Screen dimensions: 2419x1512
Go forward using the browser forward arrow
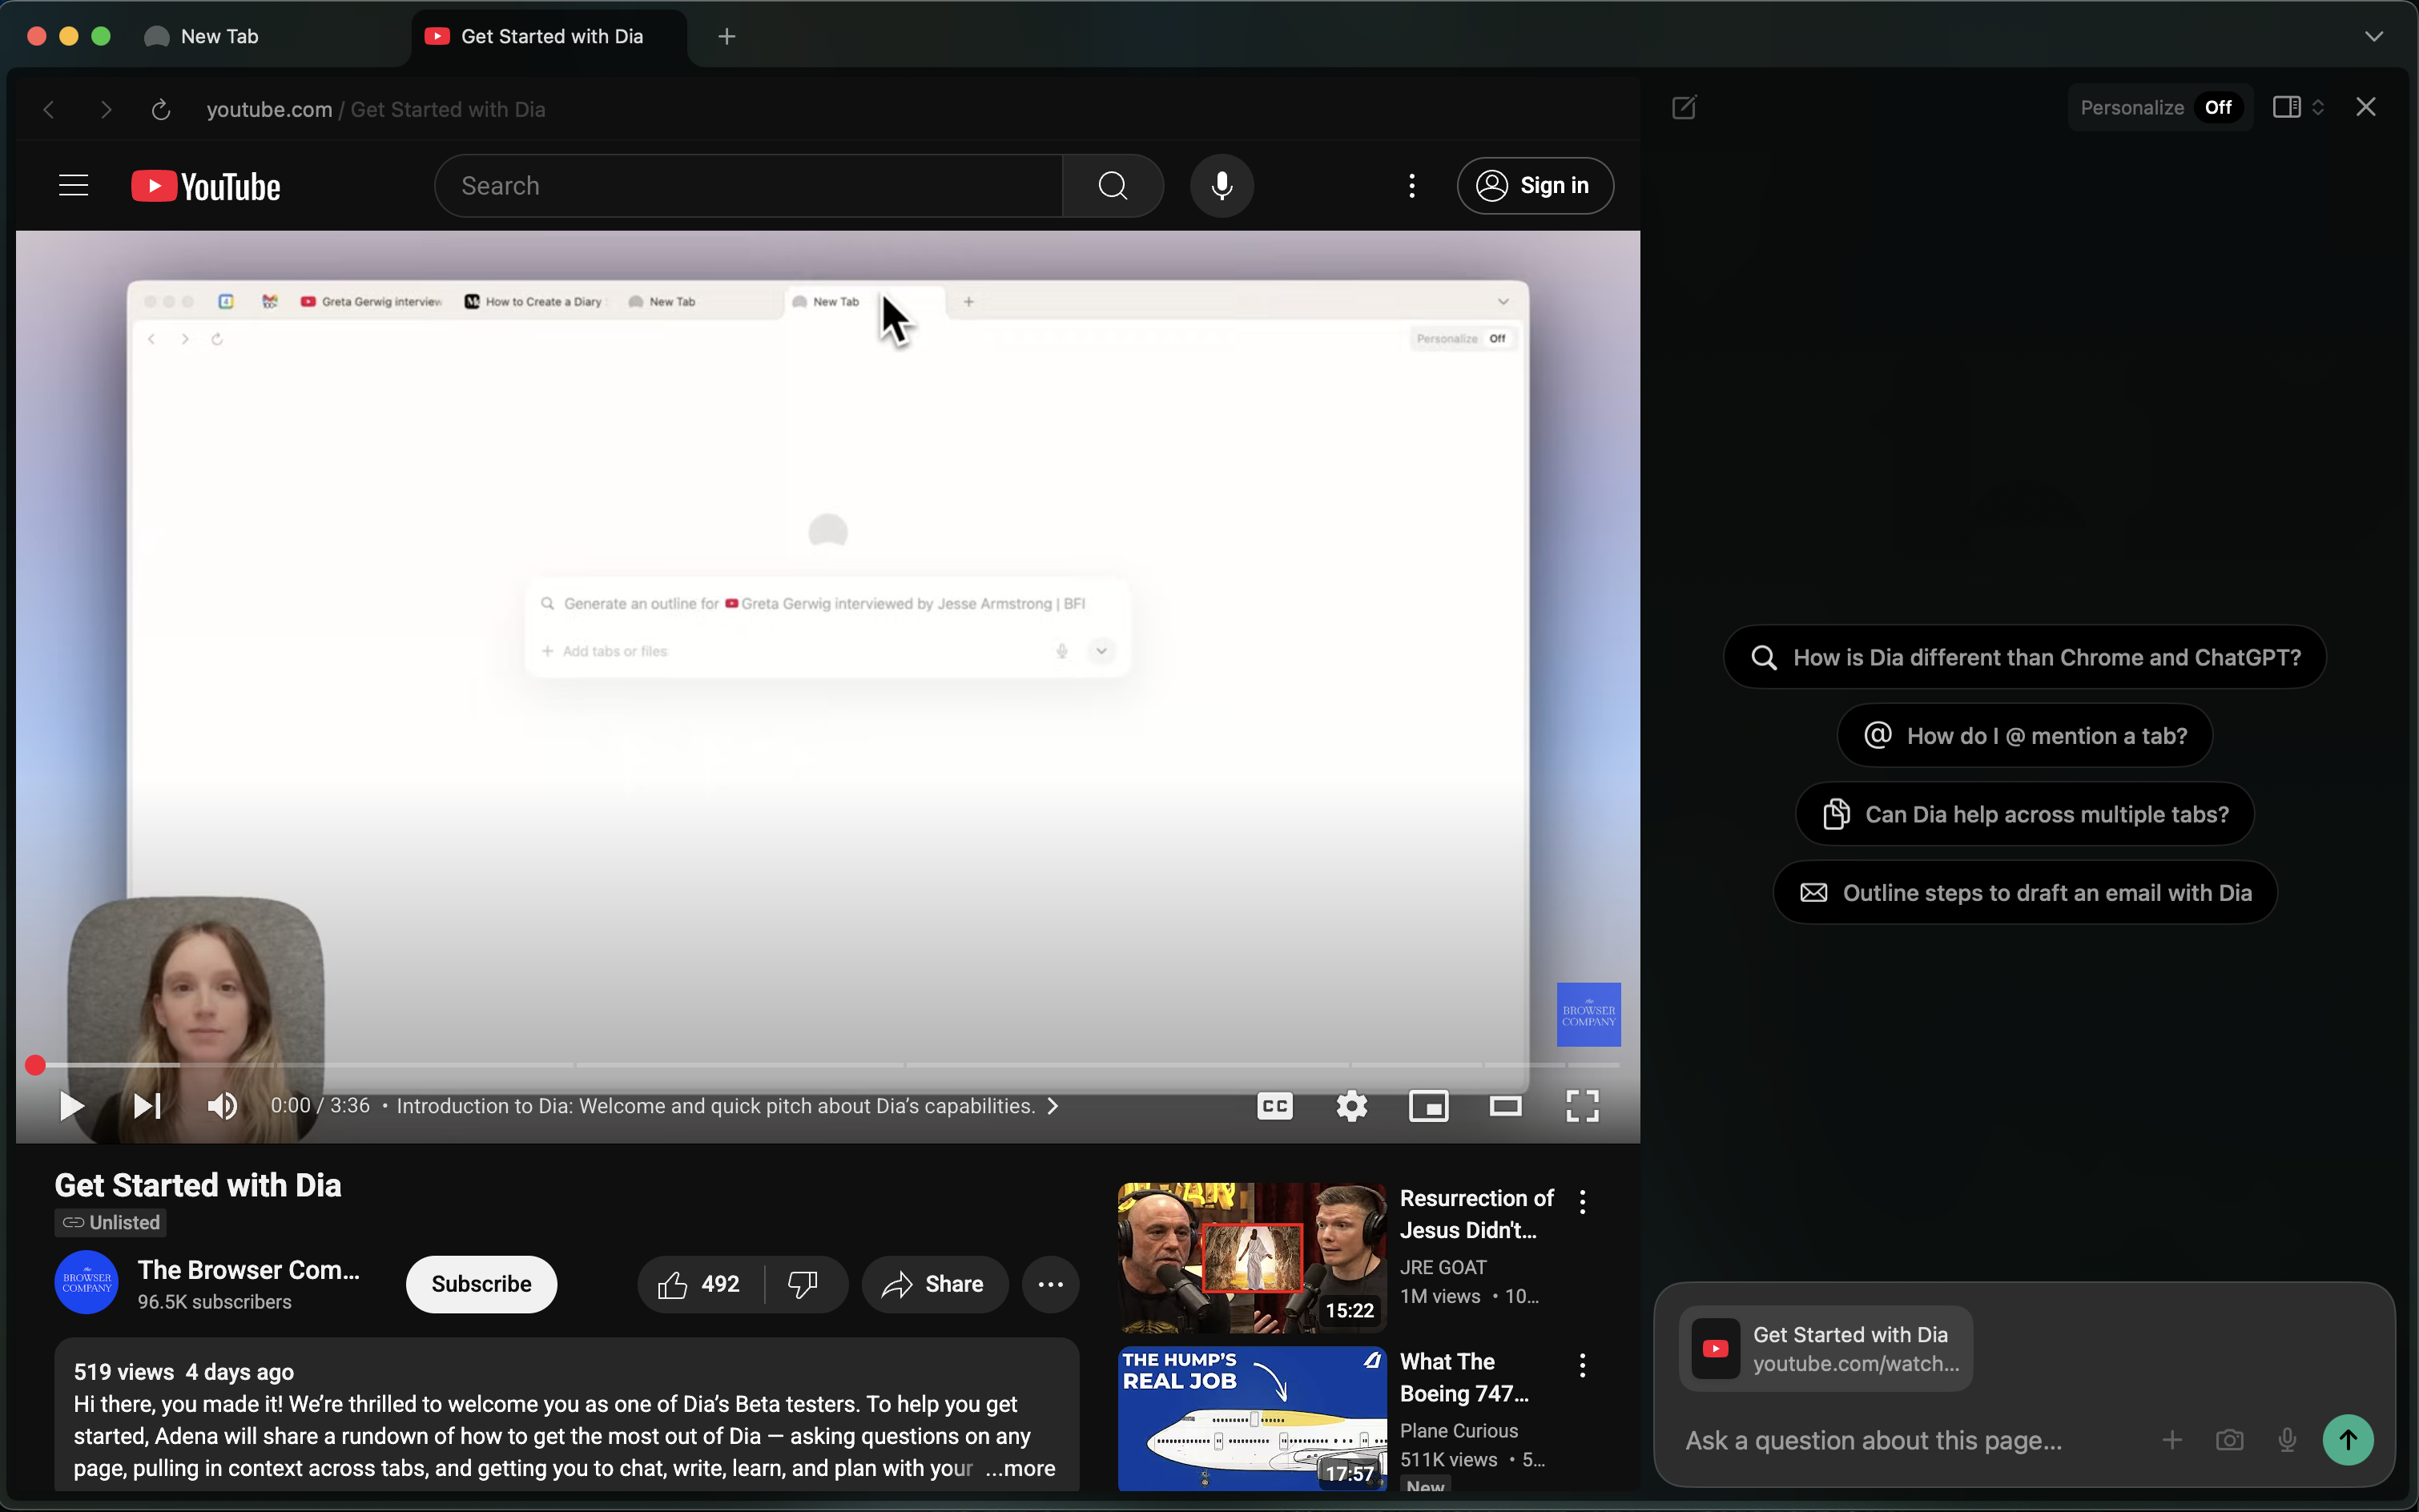click(106, 109)
